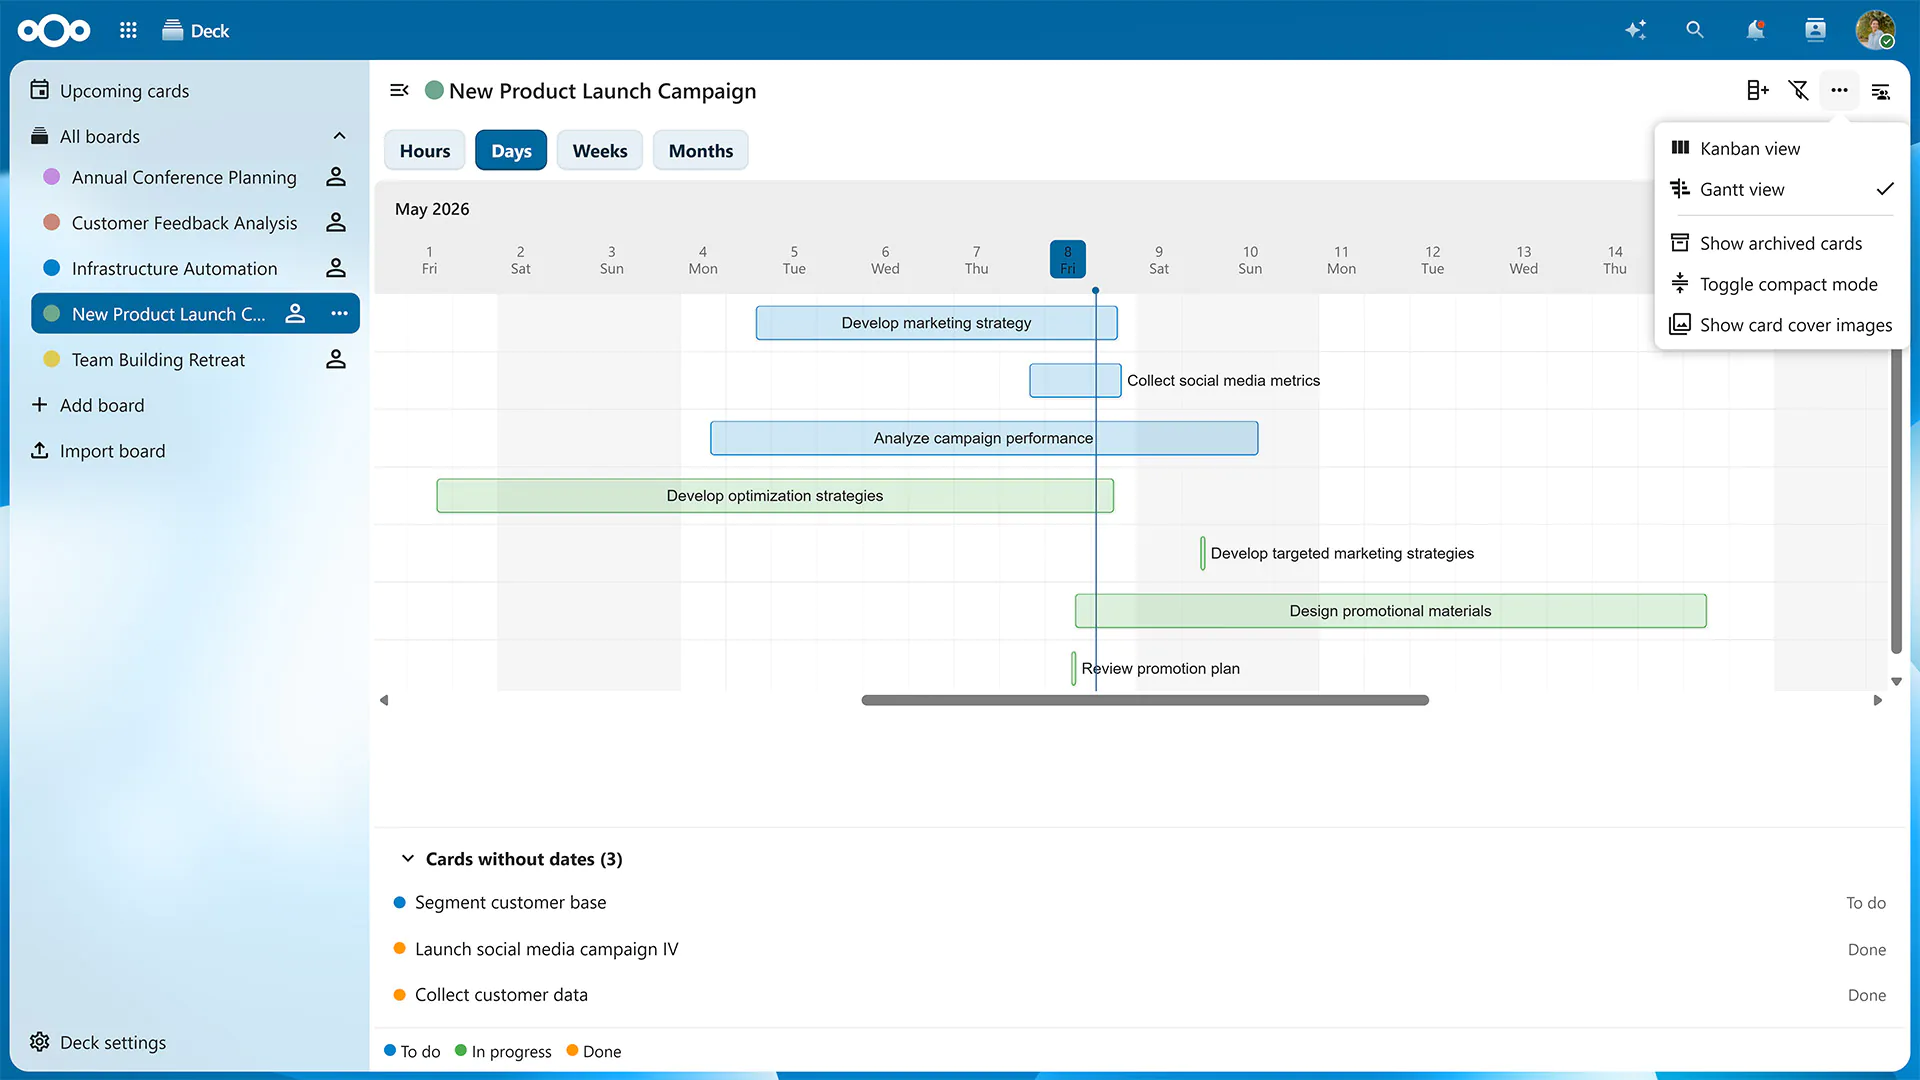Click the green board color dot in title
Screen dimensions: 1920x1080
pyautogui.click(x=434, y=90)
